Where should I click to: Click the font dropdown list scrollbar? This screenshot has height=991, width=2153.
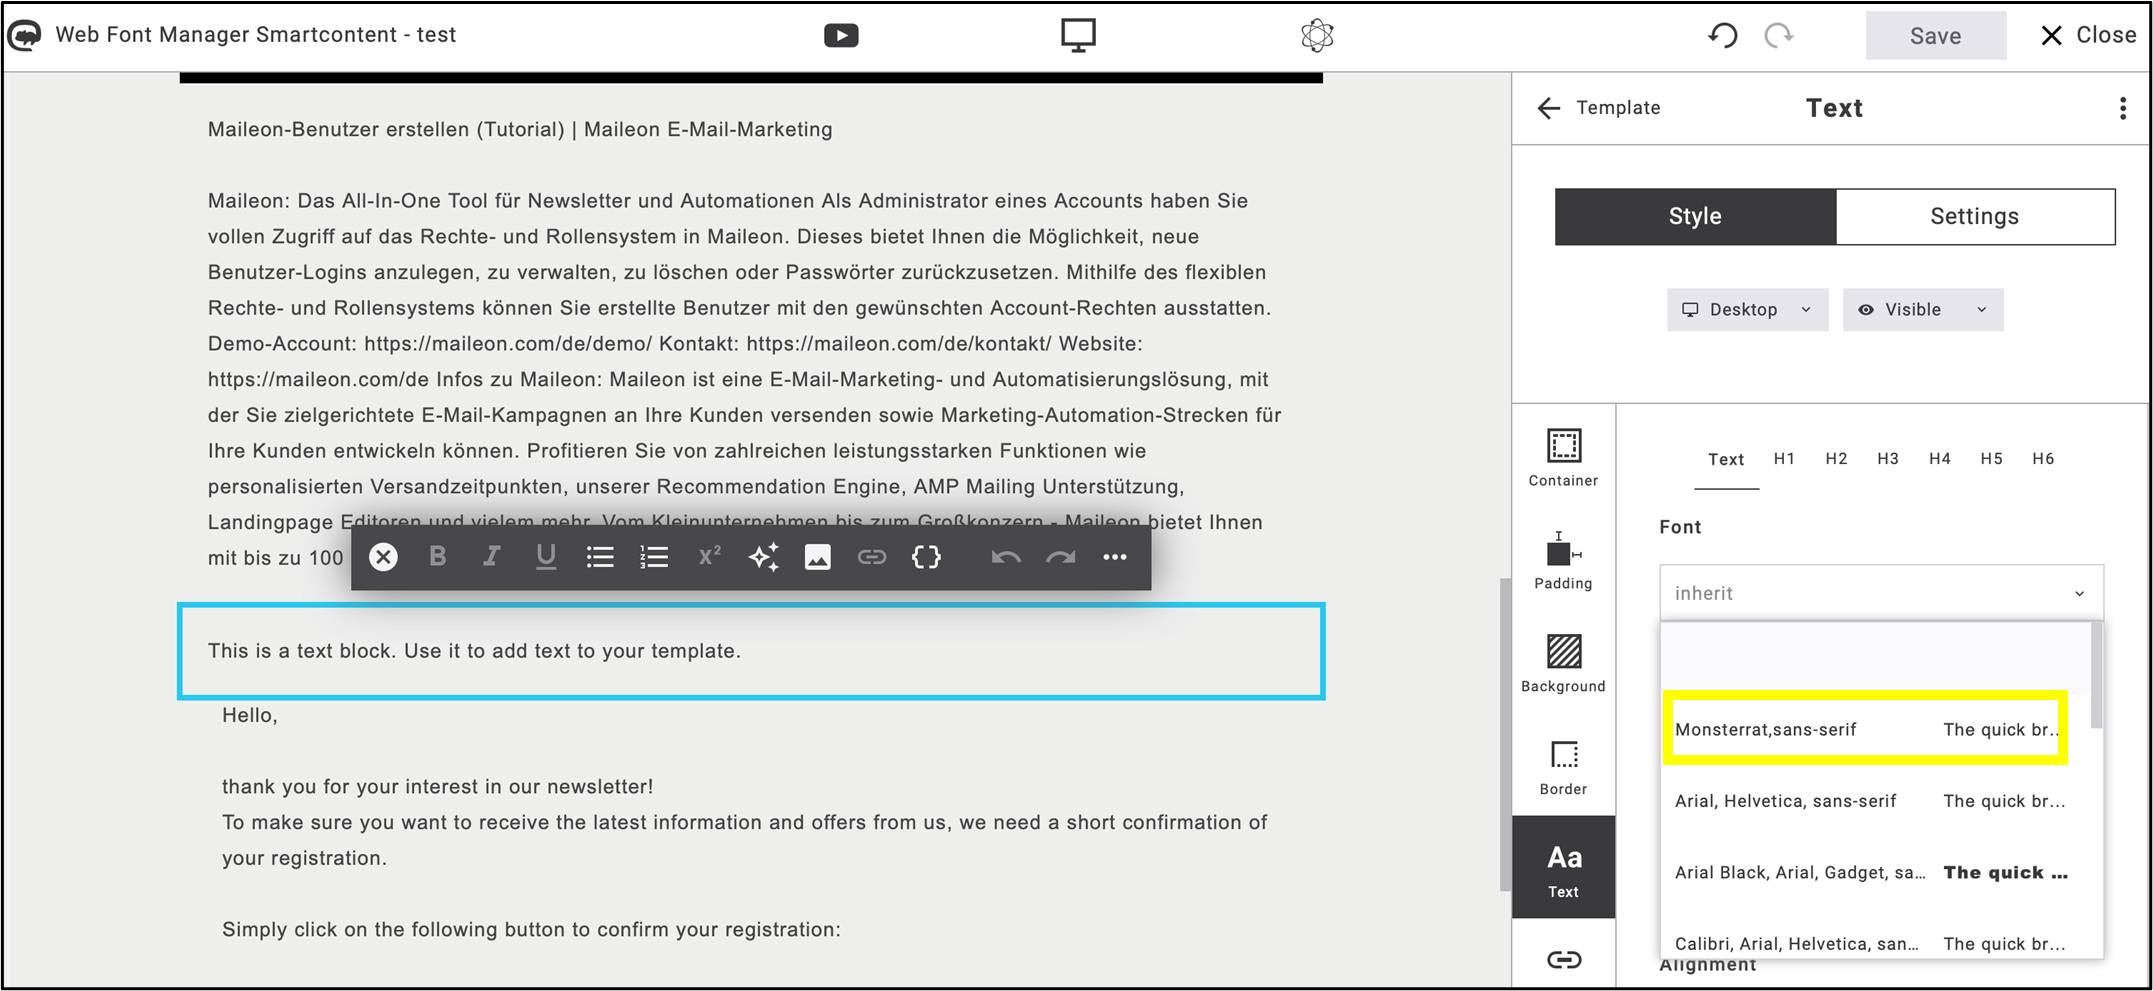2096,675
